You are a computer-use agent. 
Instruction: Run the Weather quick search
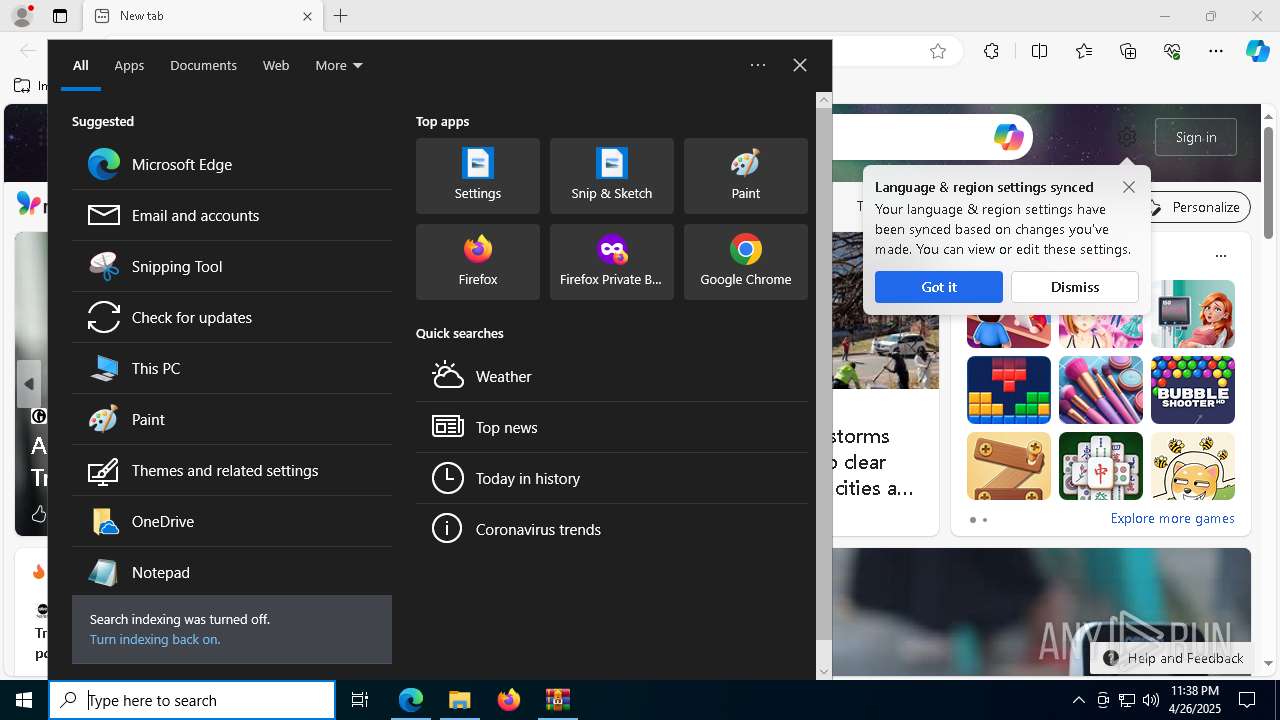tap(612, 376)
